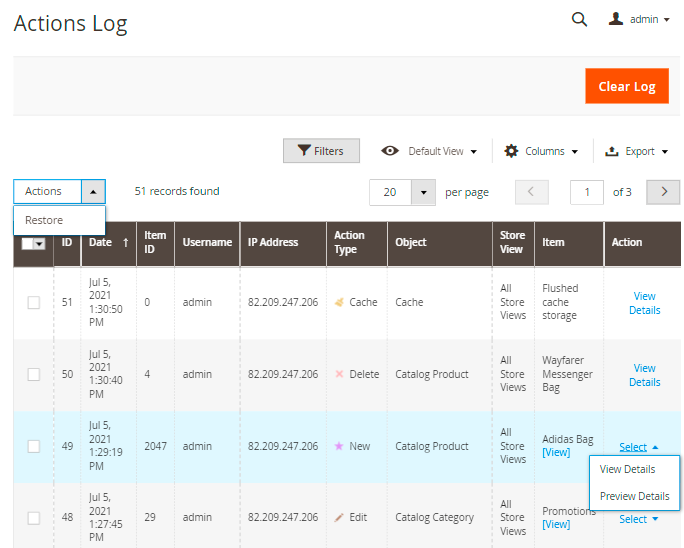Click the View link under Adidas Bag

[x=556, y=452]
